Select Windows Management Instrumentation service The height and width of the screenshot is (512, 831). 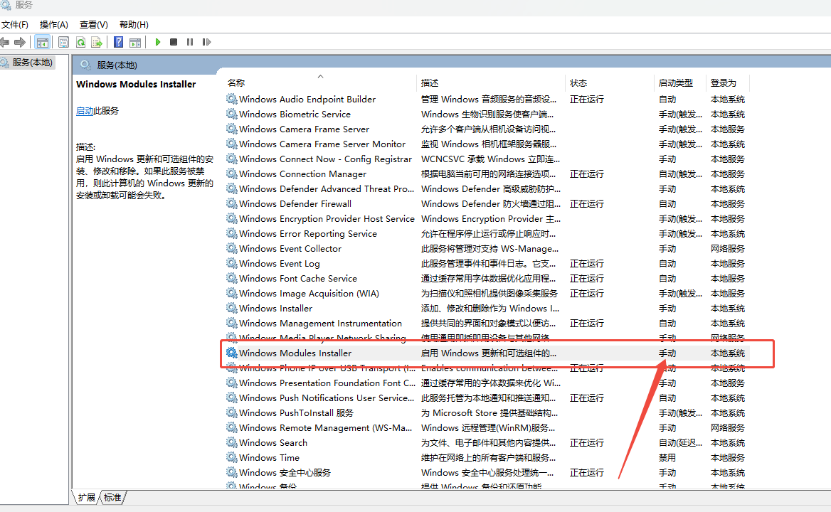click(321, 323)
